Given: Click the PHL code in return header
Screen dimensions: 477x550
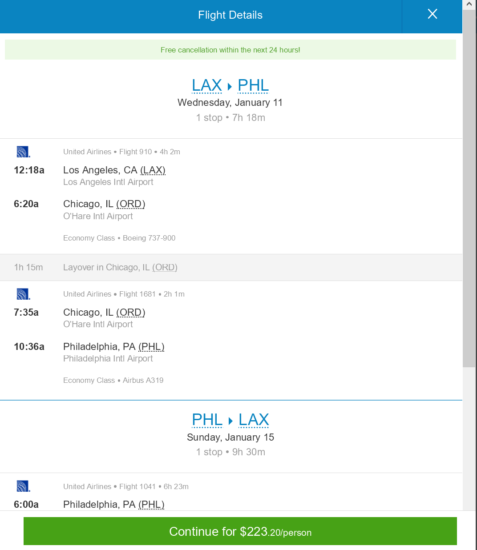Looking at the screenshot, I should coord(207,420).
